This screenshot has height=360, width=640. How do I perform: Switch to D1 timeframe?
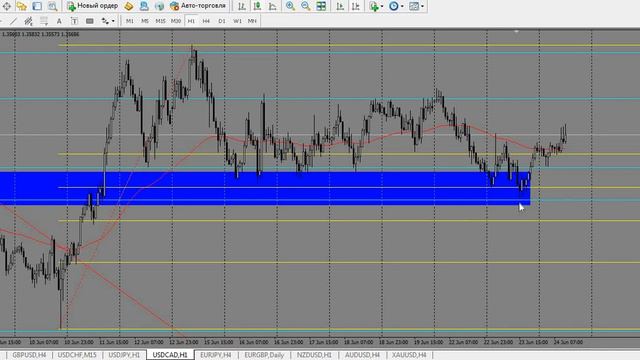coord(222,21)
